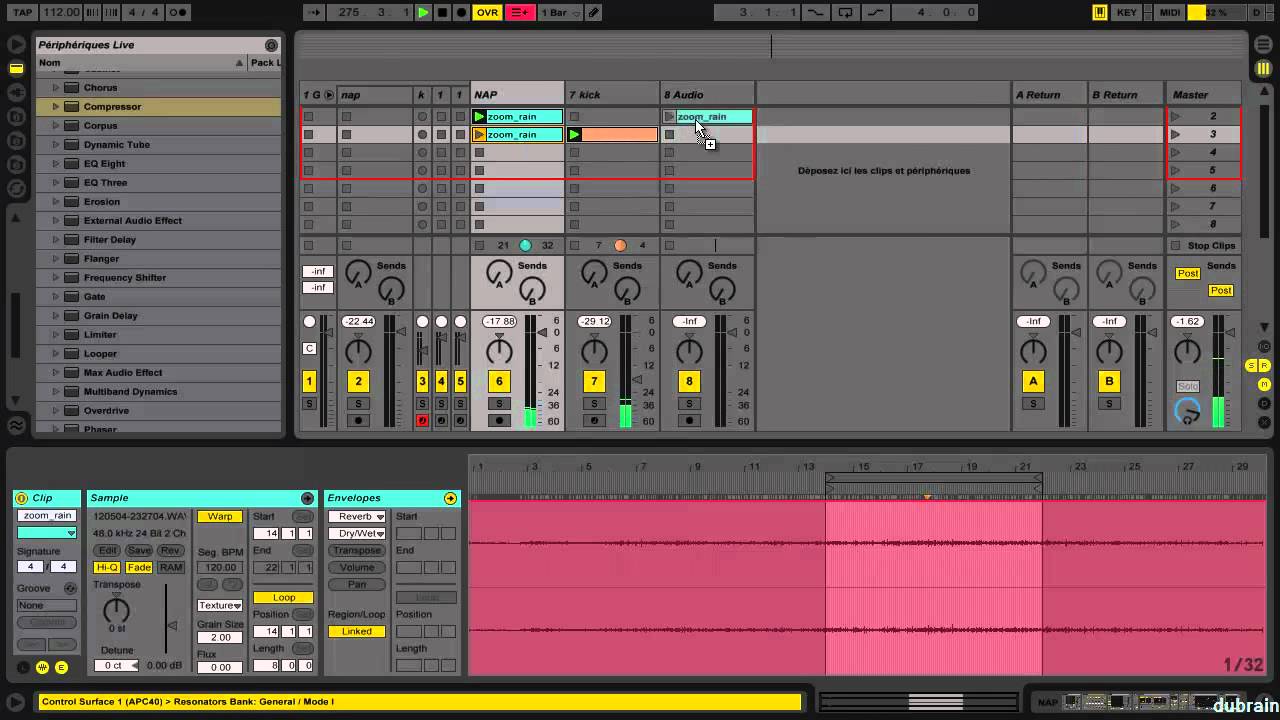This screenshot has width=1280, height=720.
Task: Arm the global Record button
Action: coord(461,12)
